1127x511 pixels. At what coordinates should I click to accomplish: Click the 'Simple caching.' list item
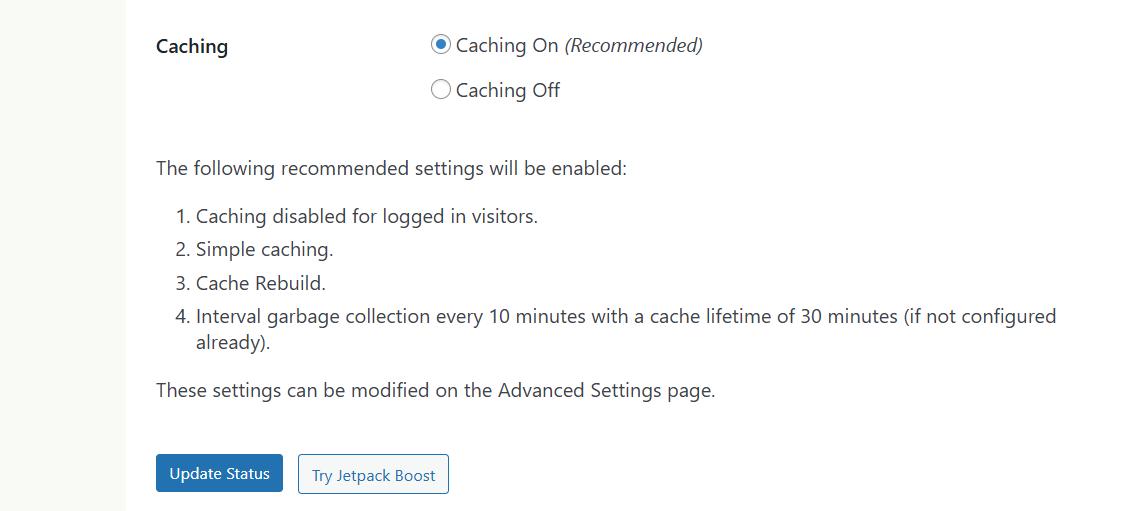click(264, 249)
